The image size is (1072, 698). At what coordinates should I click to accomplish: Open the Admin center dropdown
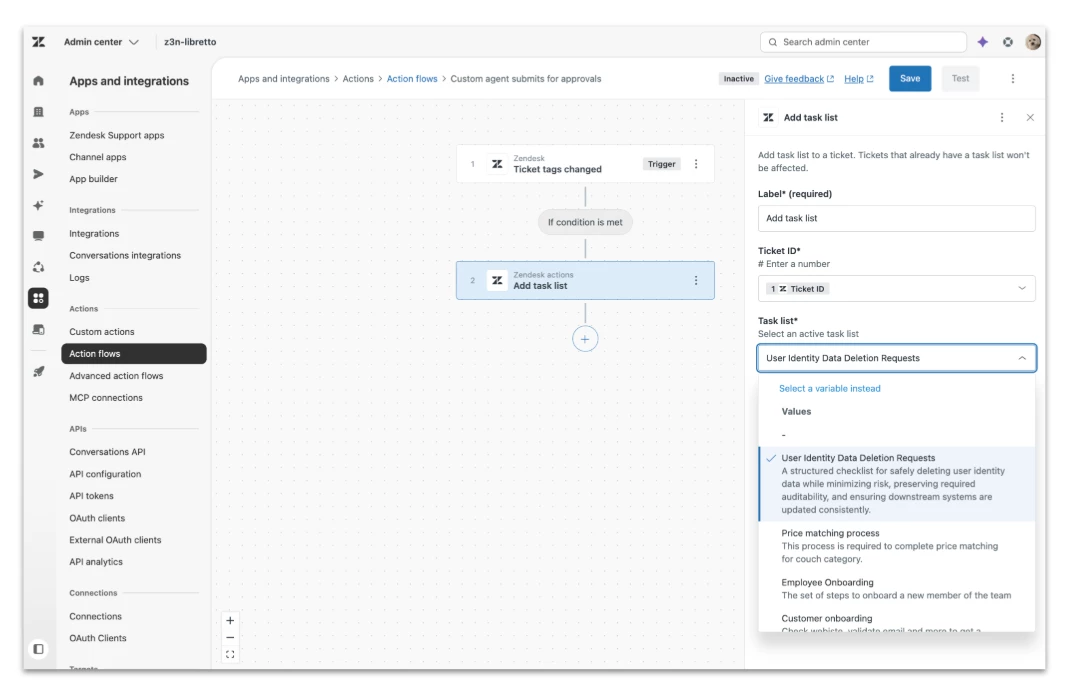(x=101, y=42)
